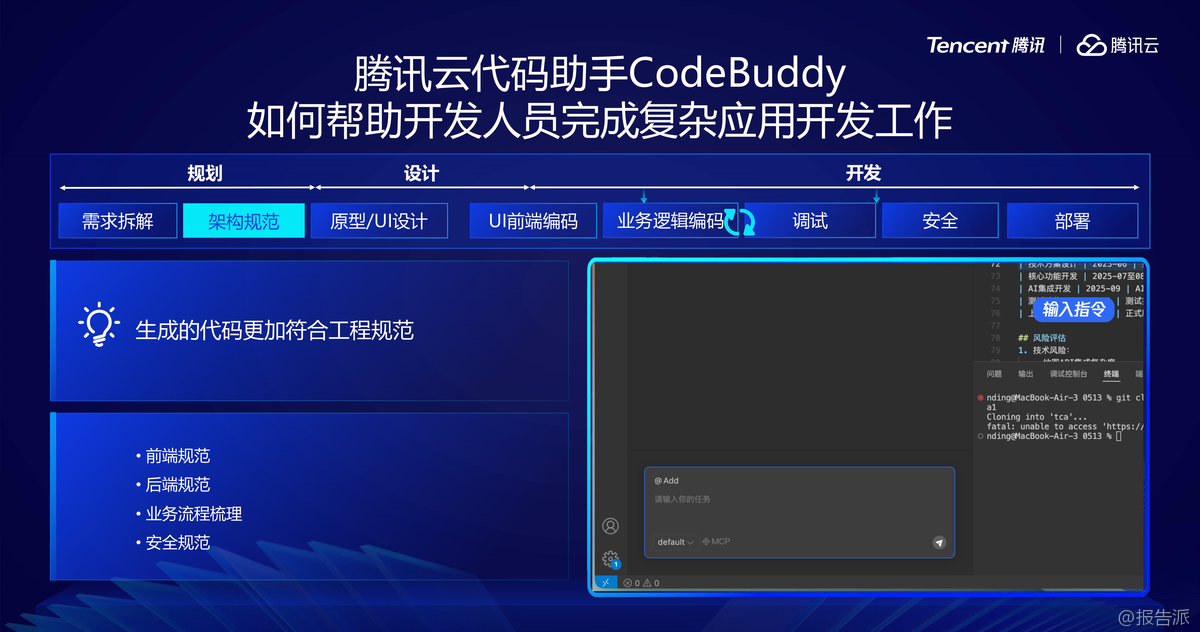1200x632 pixels.
Task: Click the 需求拆解 stage box
Action: click(x=118, y=221)
